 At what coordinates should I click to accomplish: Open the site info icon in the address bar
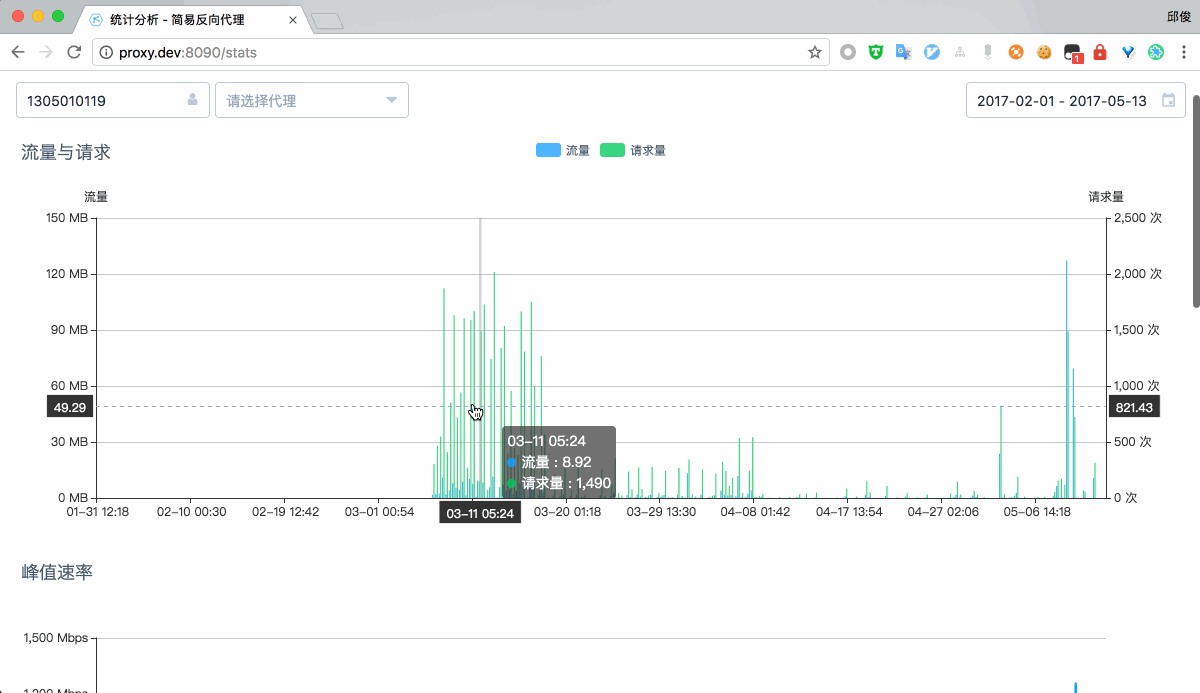(x=107, y=52)
